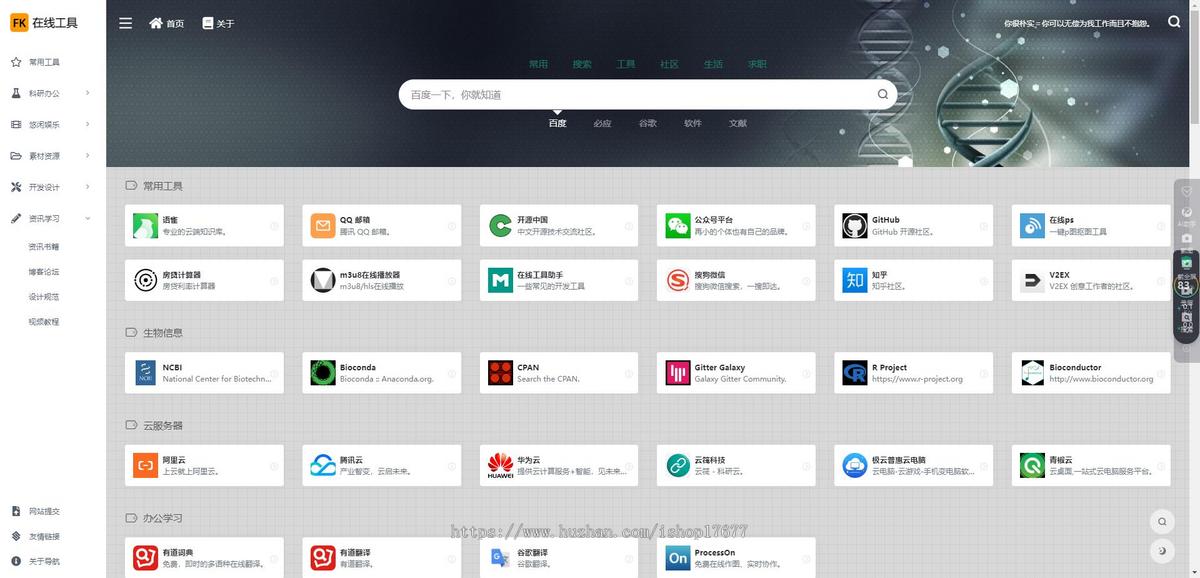Open the Bioconda card
The height and width of the screenshot is (578, 1200).
tap(382, 373)
